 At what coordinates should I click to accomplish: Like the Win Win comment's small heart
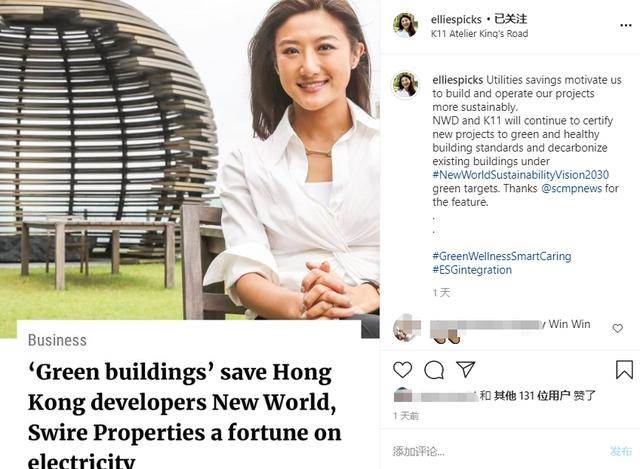[x=618, y=328]
